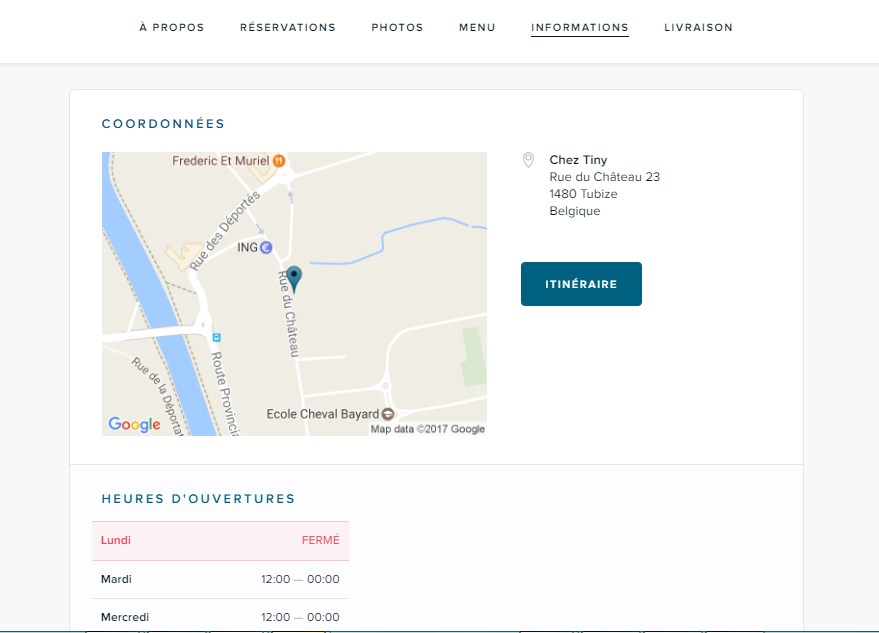Click the Chez Tiny map pin marker
879x633 pixels.
click(x=293, y=278)
